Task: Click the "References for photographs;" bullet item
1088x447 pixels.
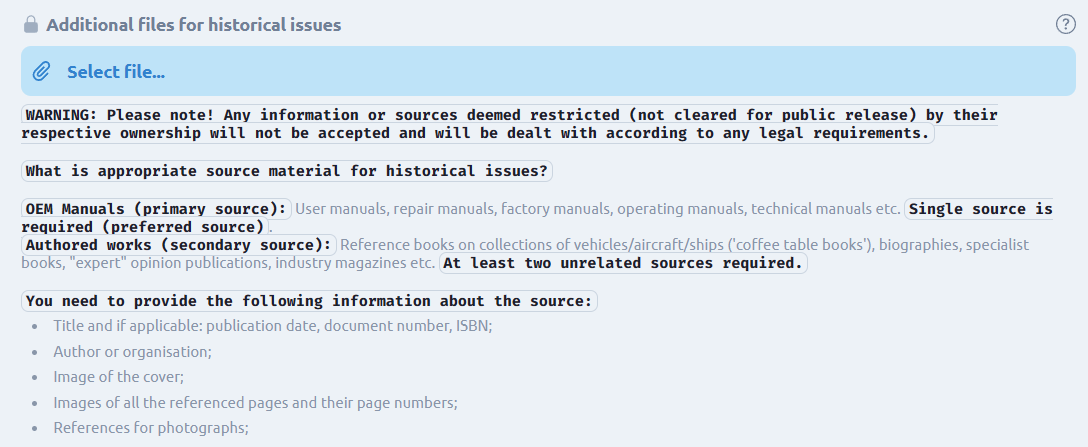Action: tap(150, 428)
